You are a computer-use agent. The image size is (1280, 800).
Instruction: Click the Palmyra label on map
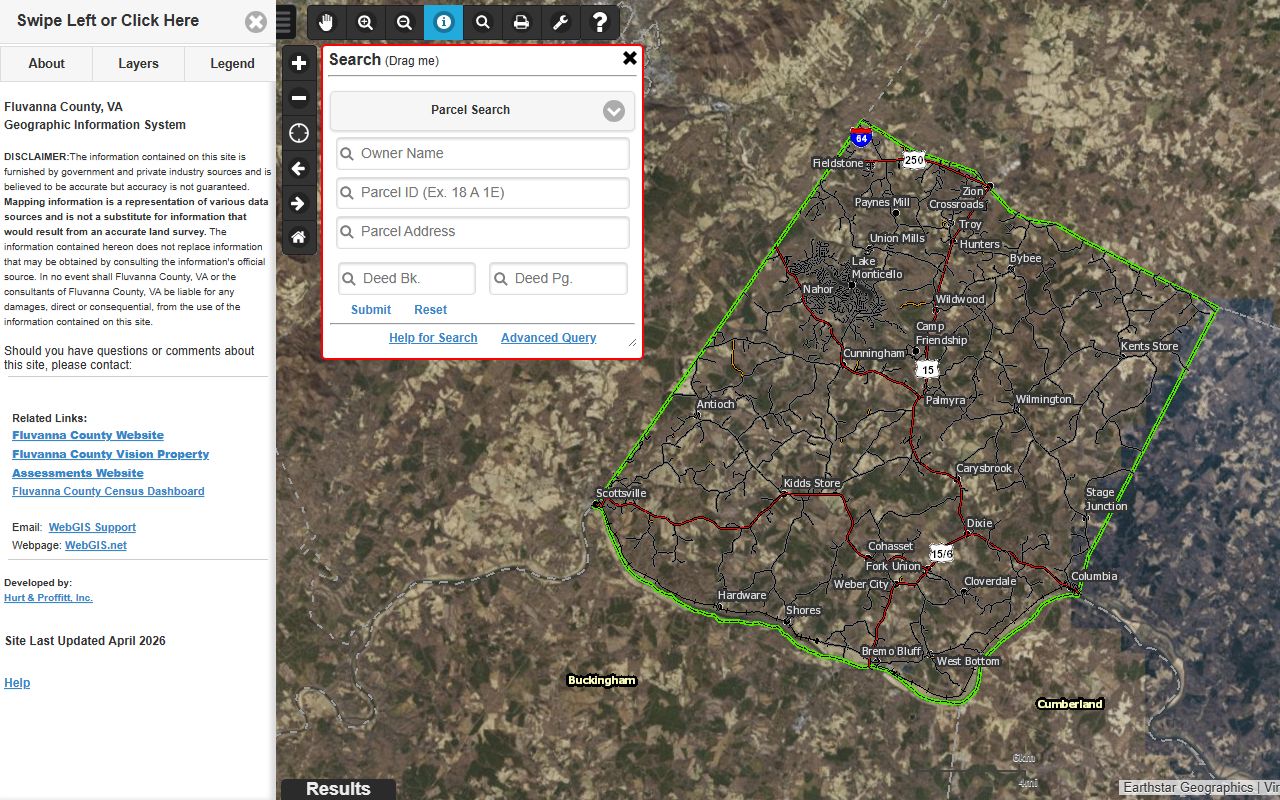(945, 400)
